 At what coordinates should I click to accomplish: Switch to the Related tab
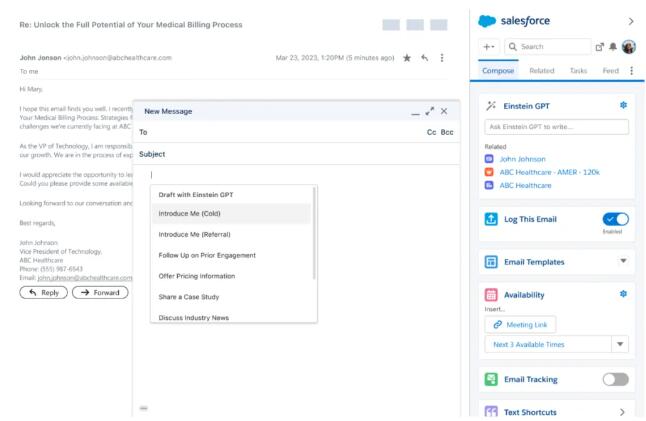coord(541,71)
